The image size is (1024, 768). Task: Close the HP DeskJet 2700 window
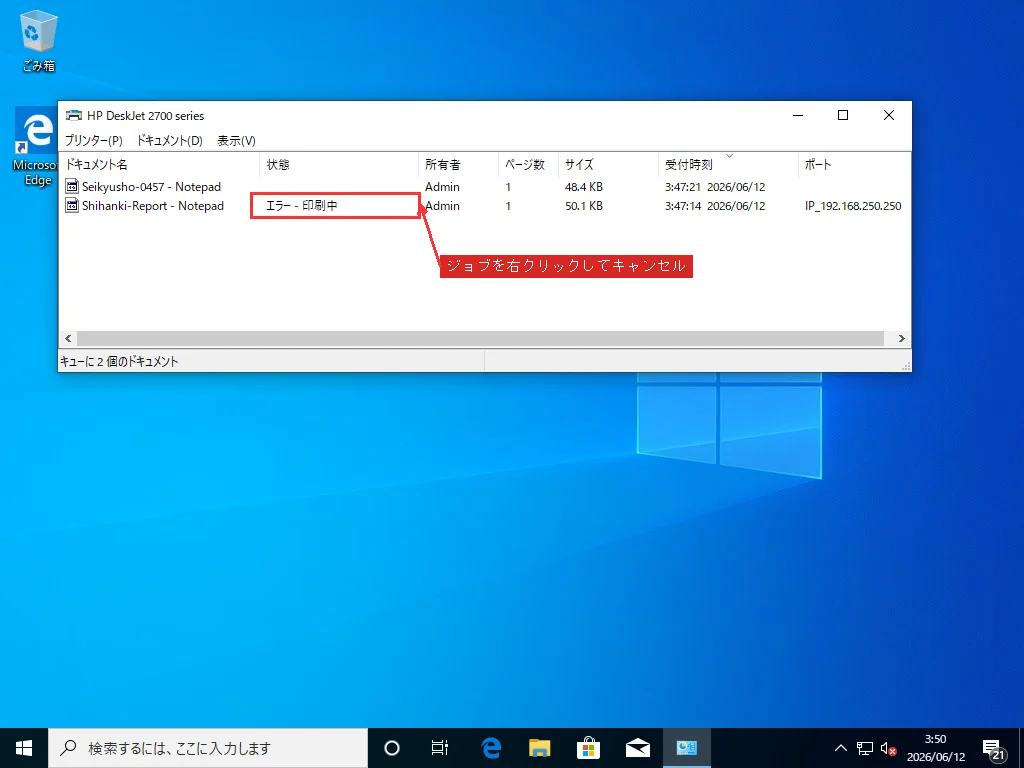[x=889, y=116]
